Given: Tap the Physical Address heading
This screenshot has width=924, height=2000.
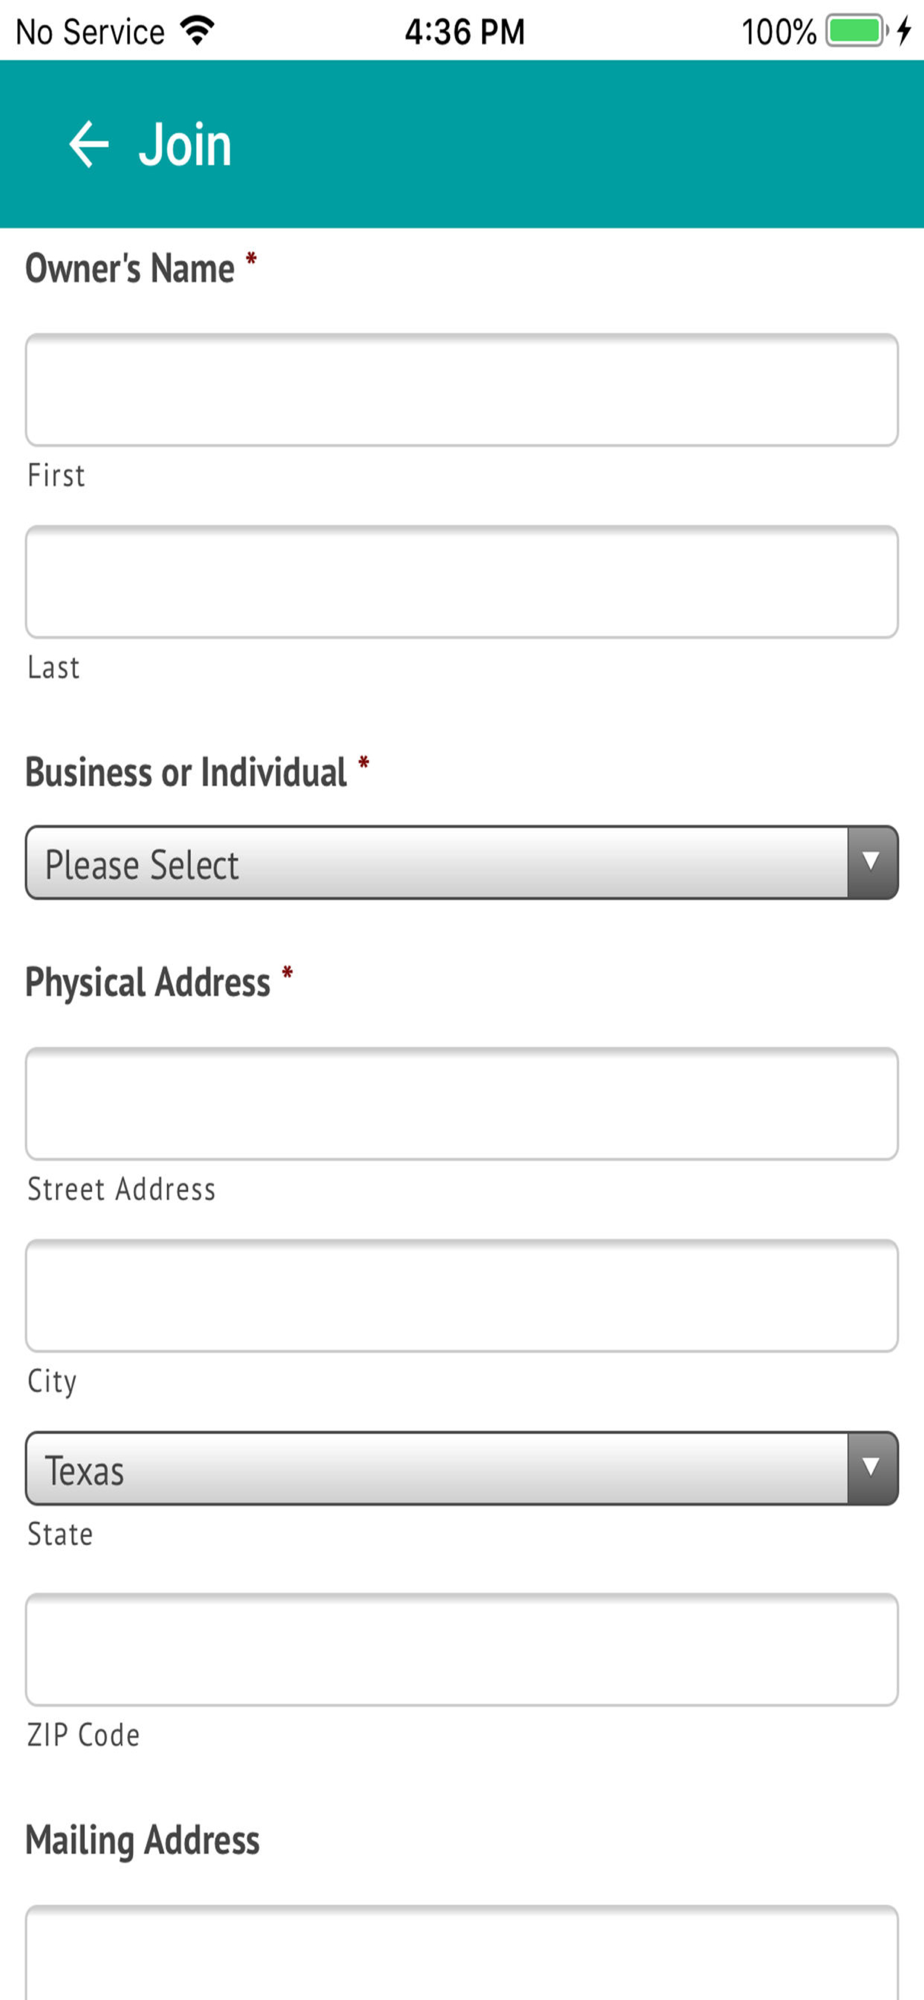Looking at the screenshot, I should click(148, 983).
